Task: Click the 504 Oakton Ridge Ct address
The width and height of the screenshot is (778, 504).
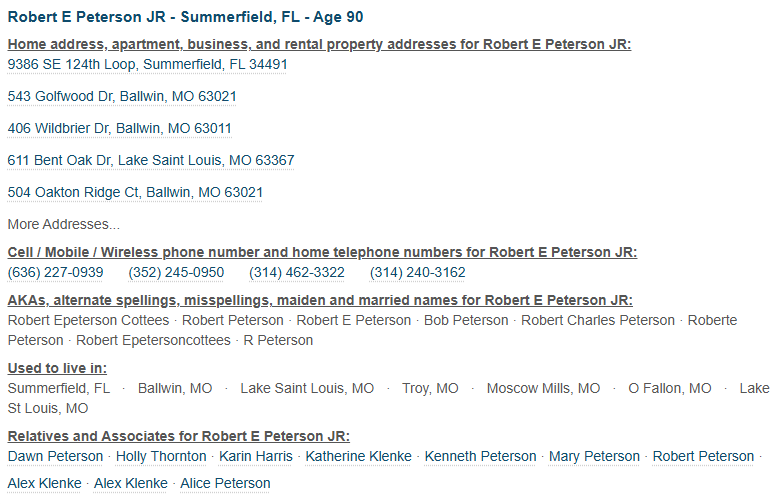Action: point(135,192)
